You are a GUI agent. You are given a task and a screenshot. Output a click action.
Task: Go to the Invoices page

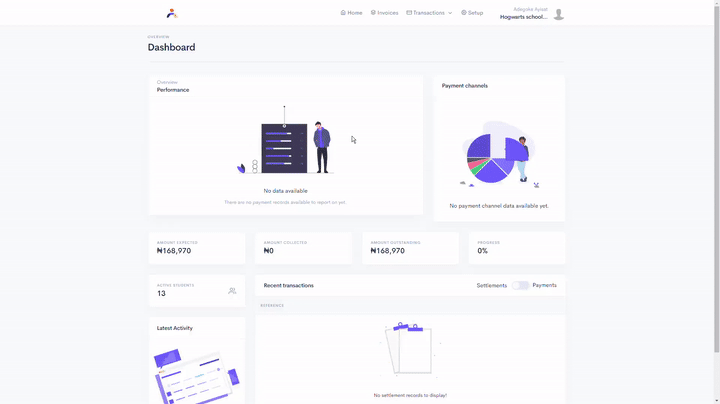[x=387, y=13]
